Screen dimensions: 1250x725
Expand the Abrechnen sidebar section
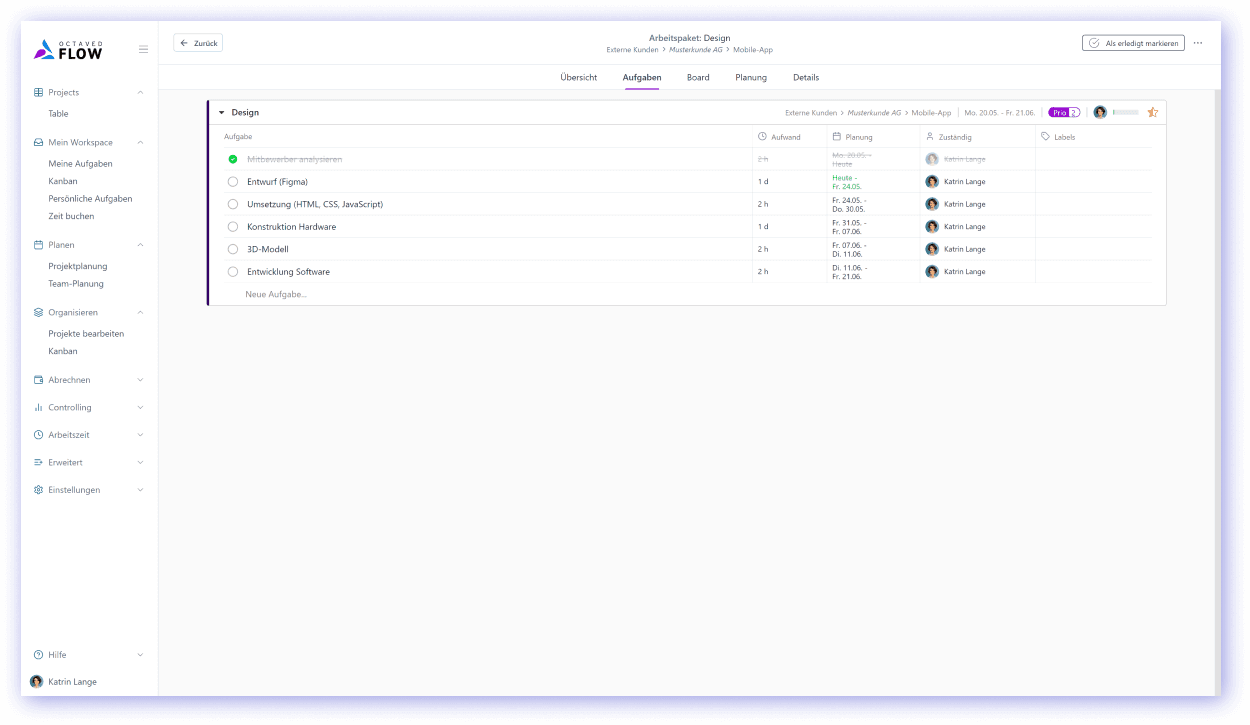coord(140,380)
